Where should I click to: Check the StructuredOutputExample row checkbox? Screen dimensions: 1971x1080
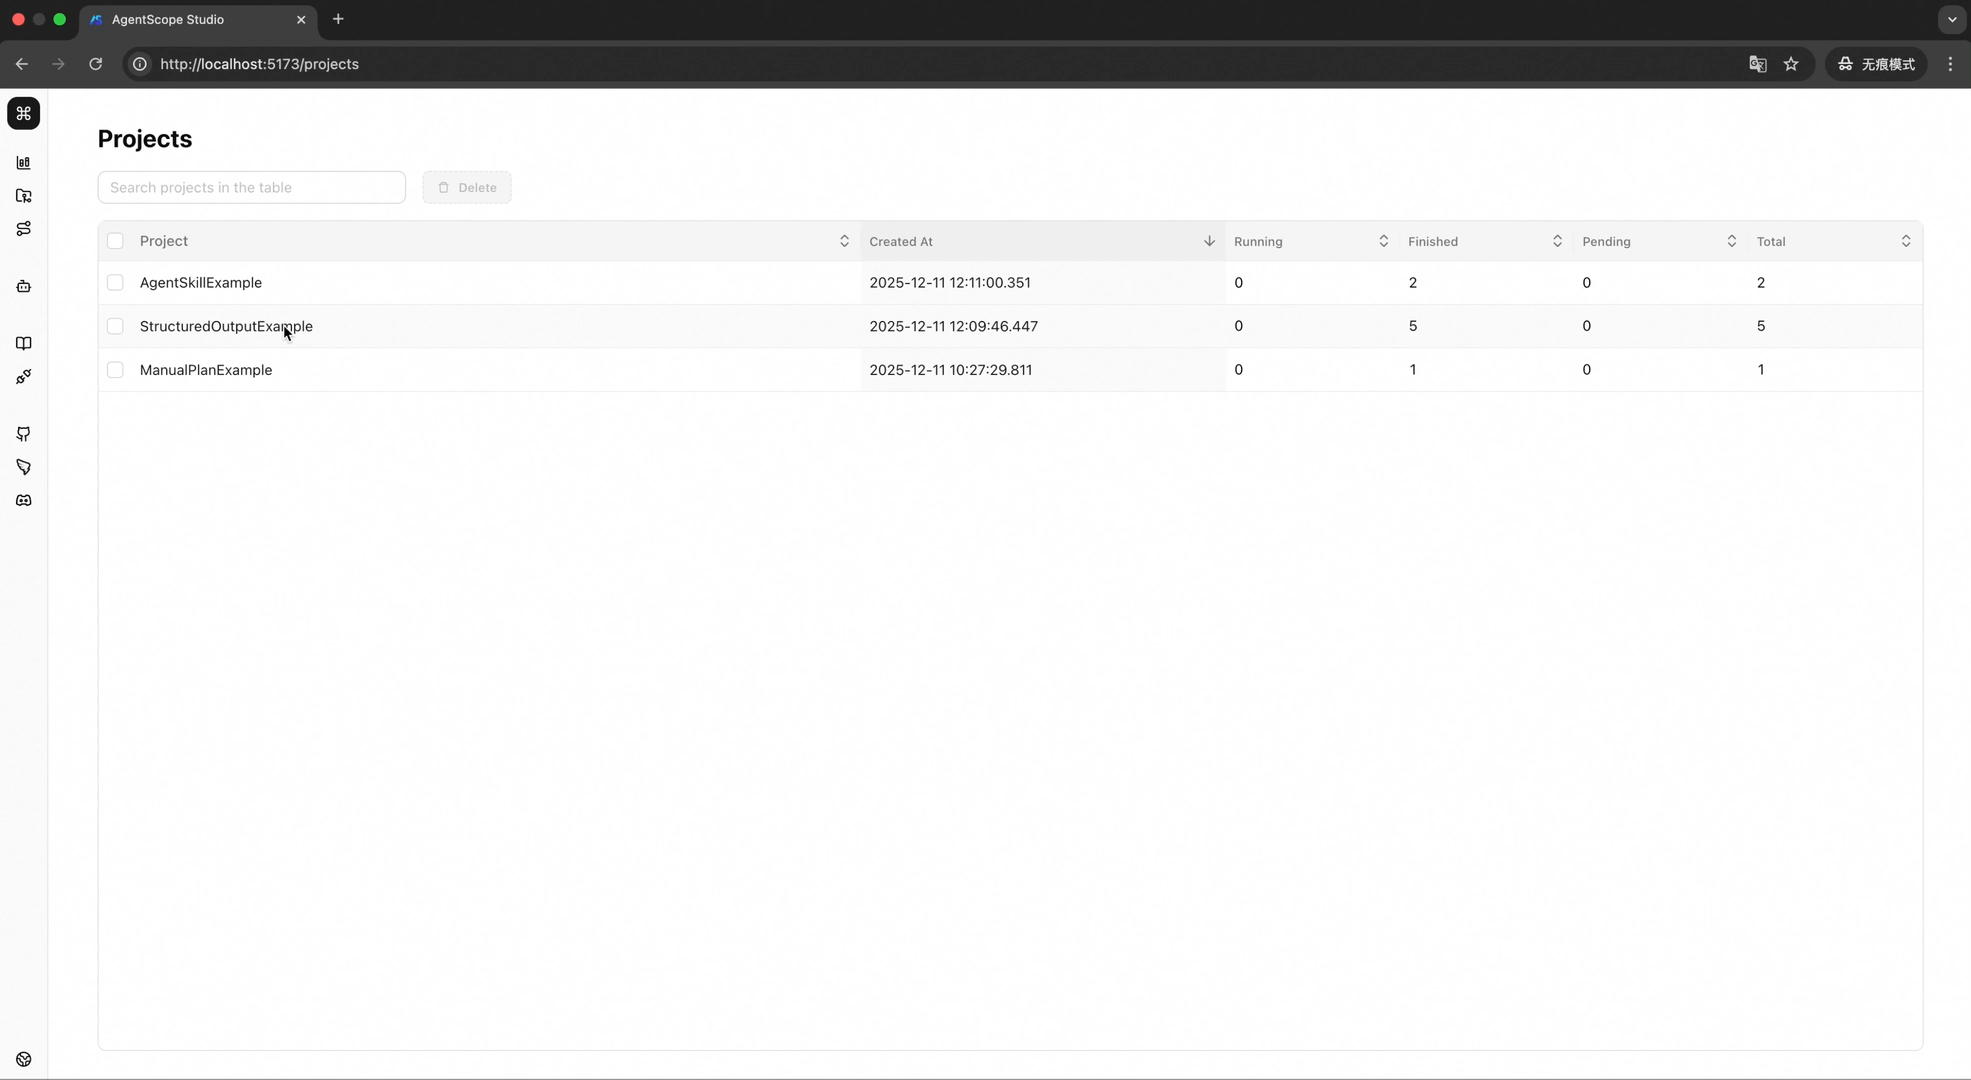point(115,326)
